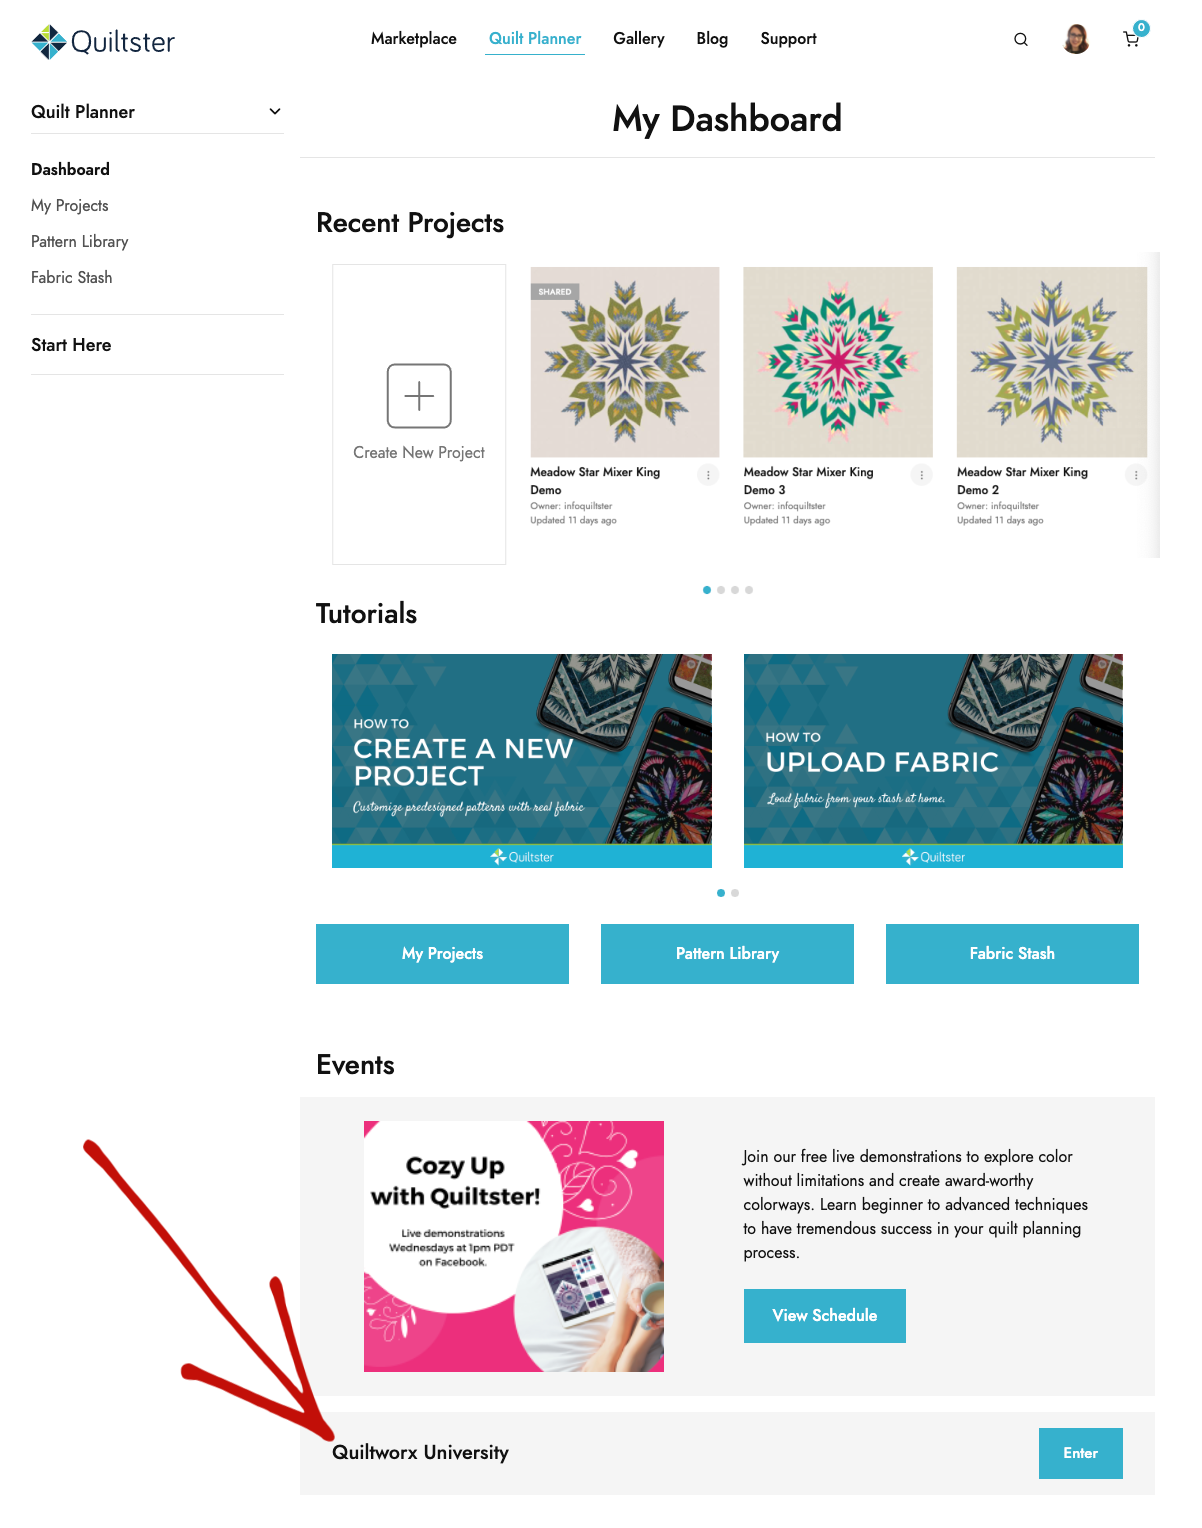Collapse the Quilt Planner sidebar chevron
Screen dimensions: 1202x1528
275,111
